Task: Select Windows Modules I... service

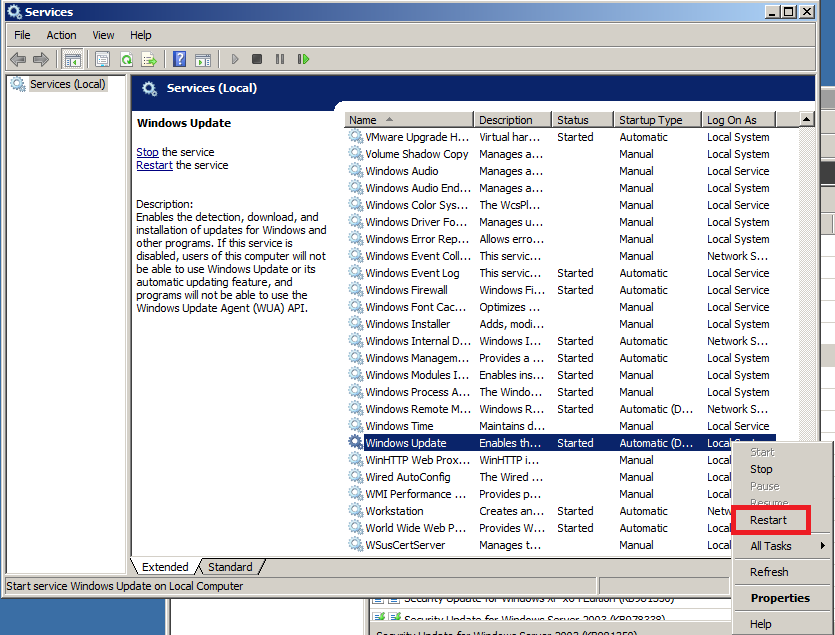Action: click(559, 375)
